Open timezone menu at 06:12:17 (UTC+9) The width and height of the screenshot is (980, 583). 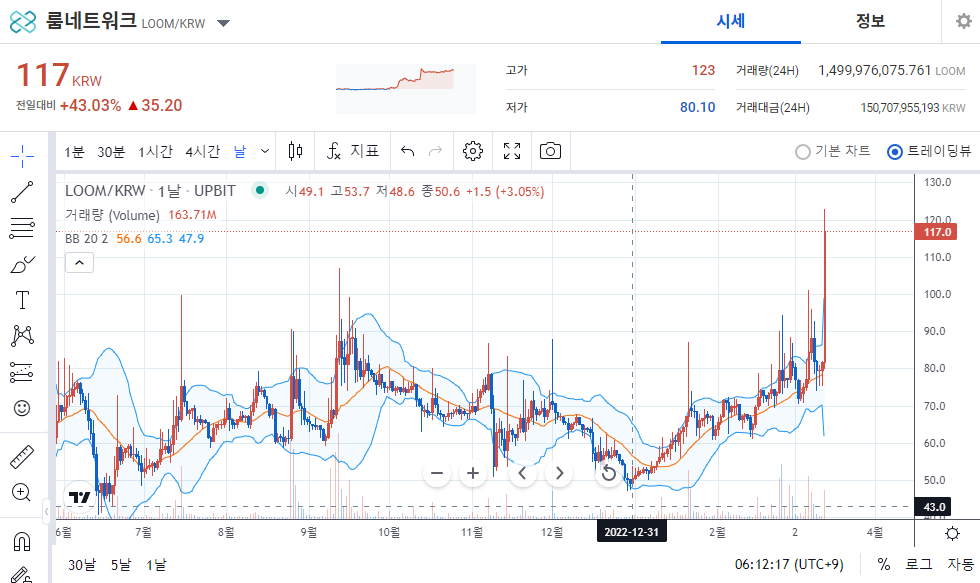[789, 564]
